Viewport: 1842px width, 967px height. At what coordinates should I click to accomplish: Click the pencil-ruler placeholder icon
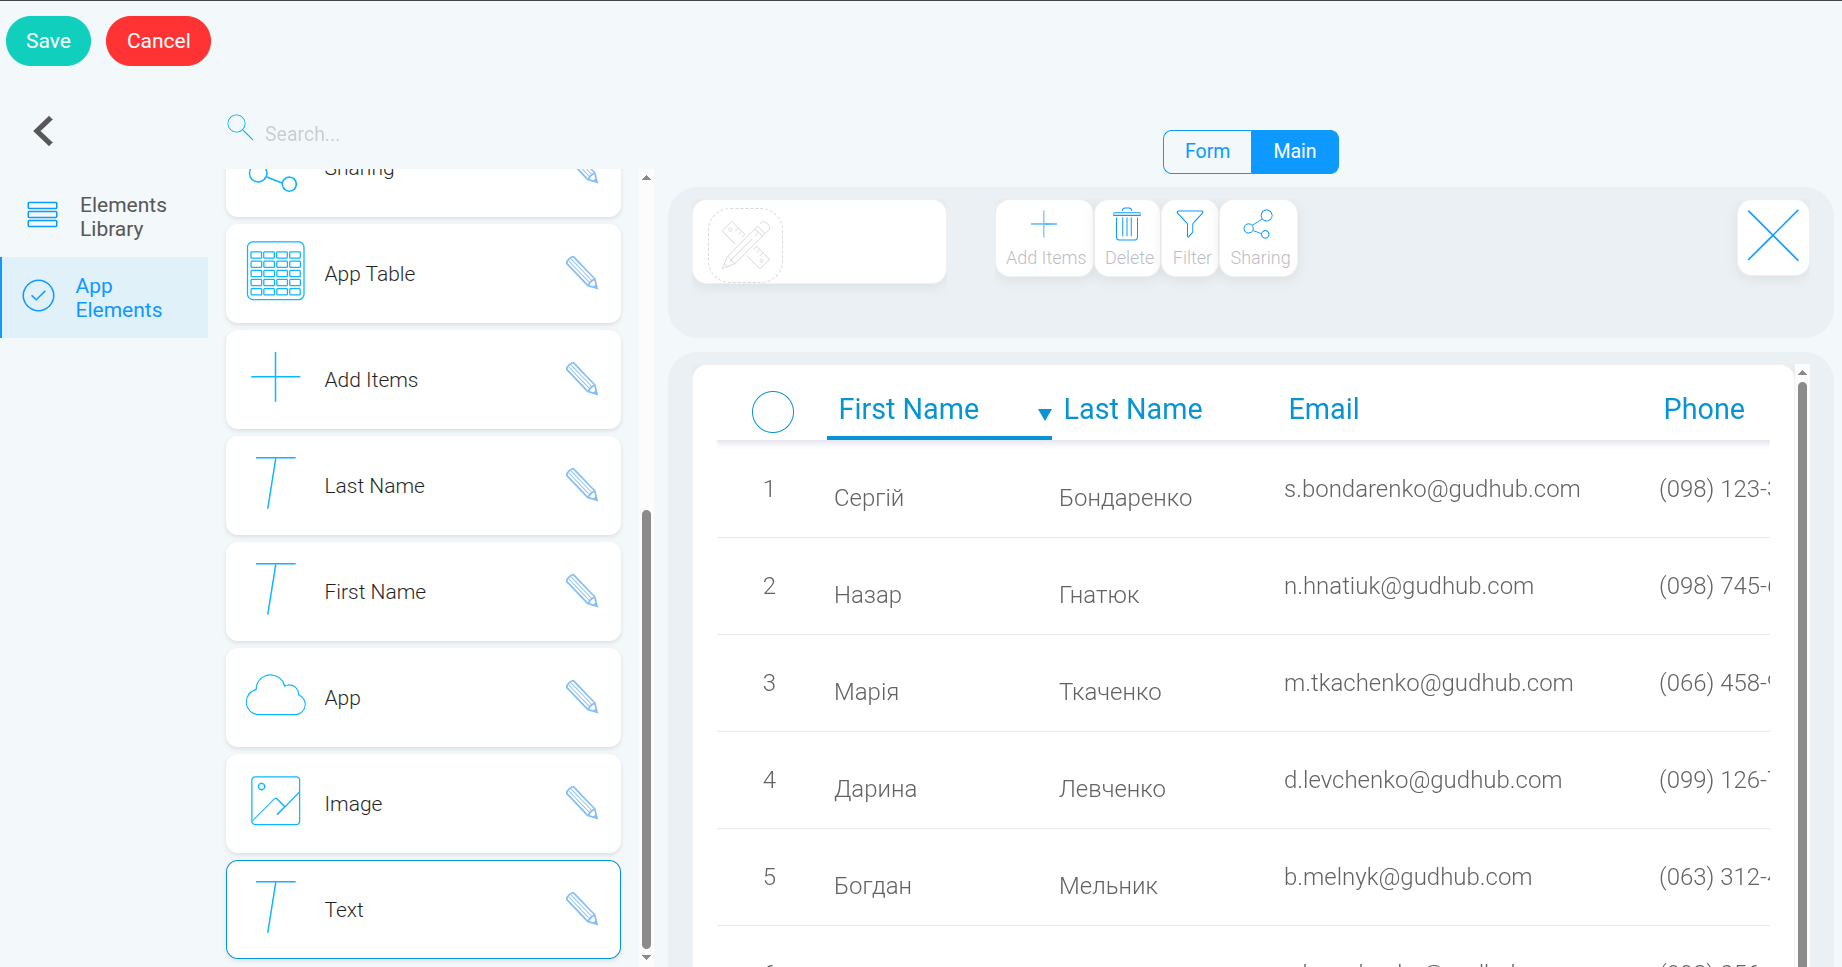(745, 245)
